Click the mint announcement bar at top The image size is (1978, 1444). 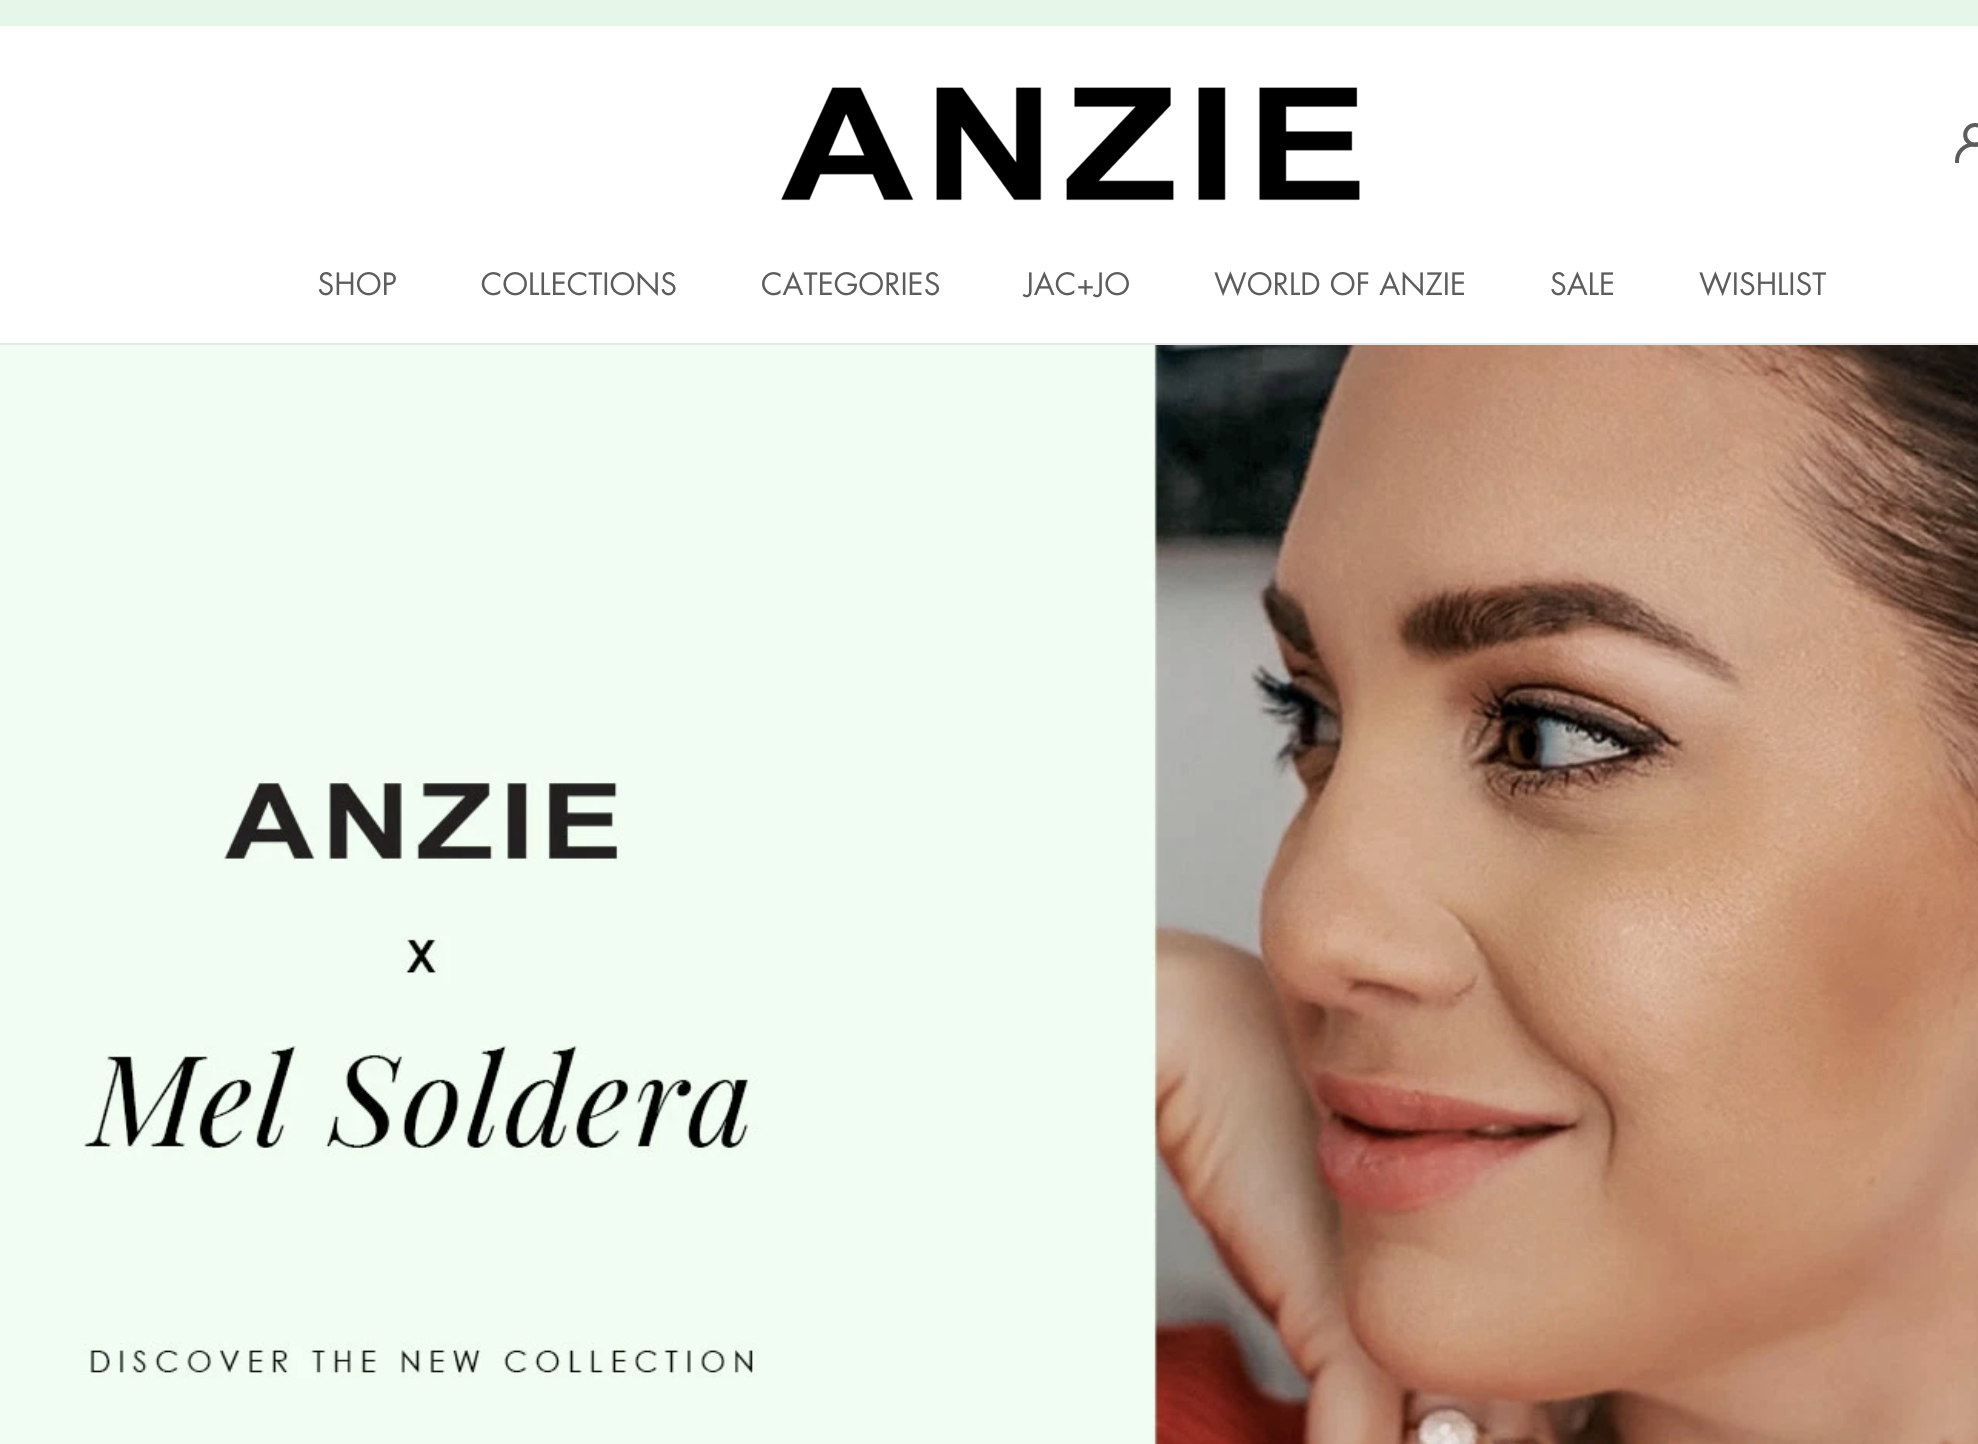coord(989,12)
